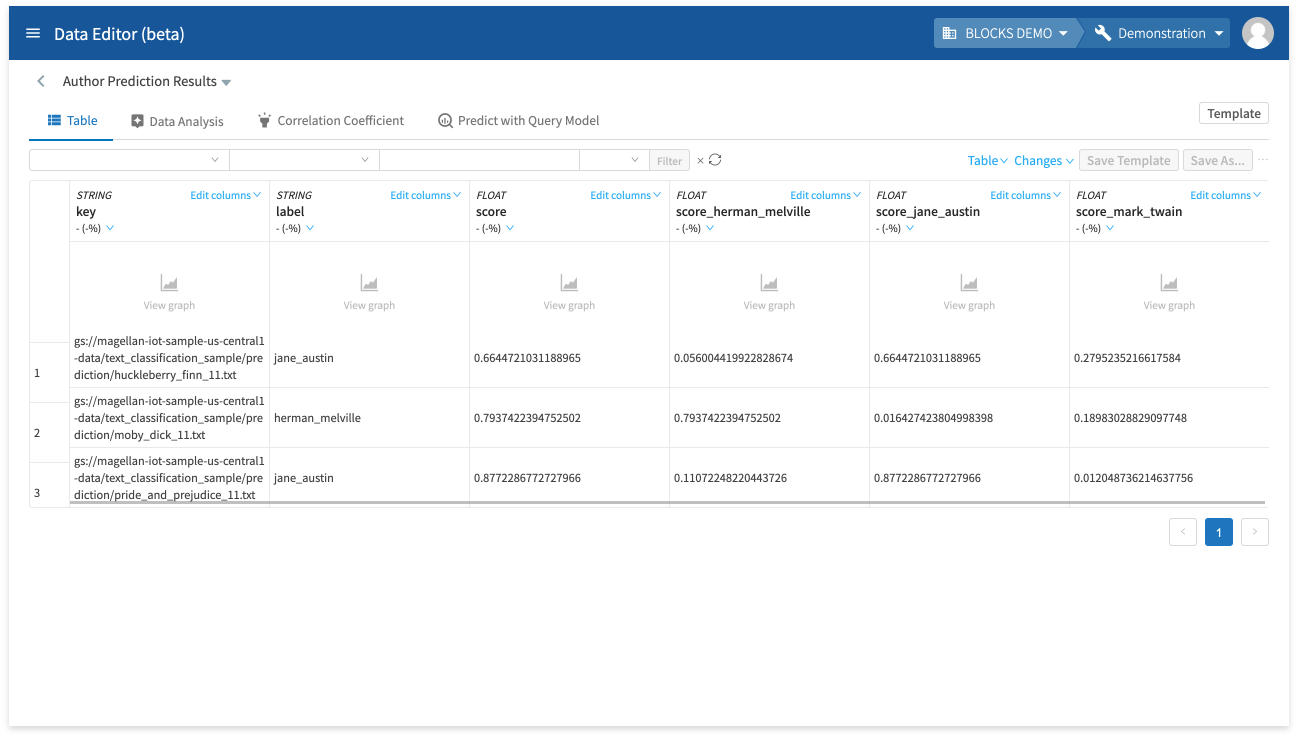This screenshot has height=738, width=1298.
Task: Go to page 1 in pagination
Action: click(1218, 532)
